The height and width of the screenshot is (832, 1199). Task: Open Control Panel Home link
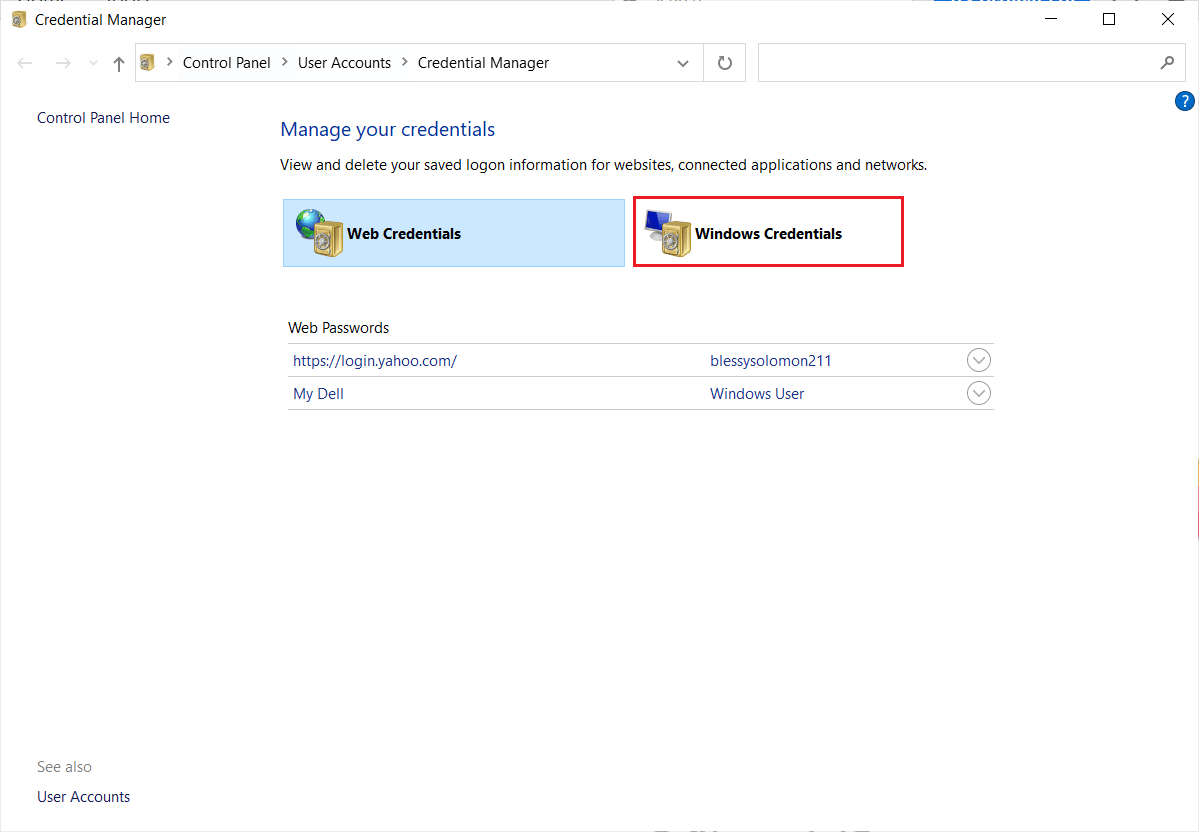coord(103,118)
